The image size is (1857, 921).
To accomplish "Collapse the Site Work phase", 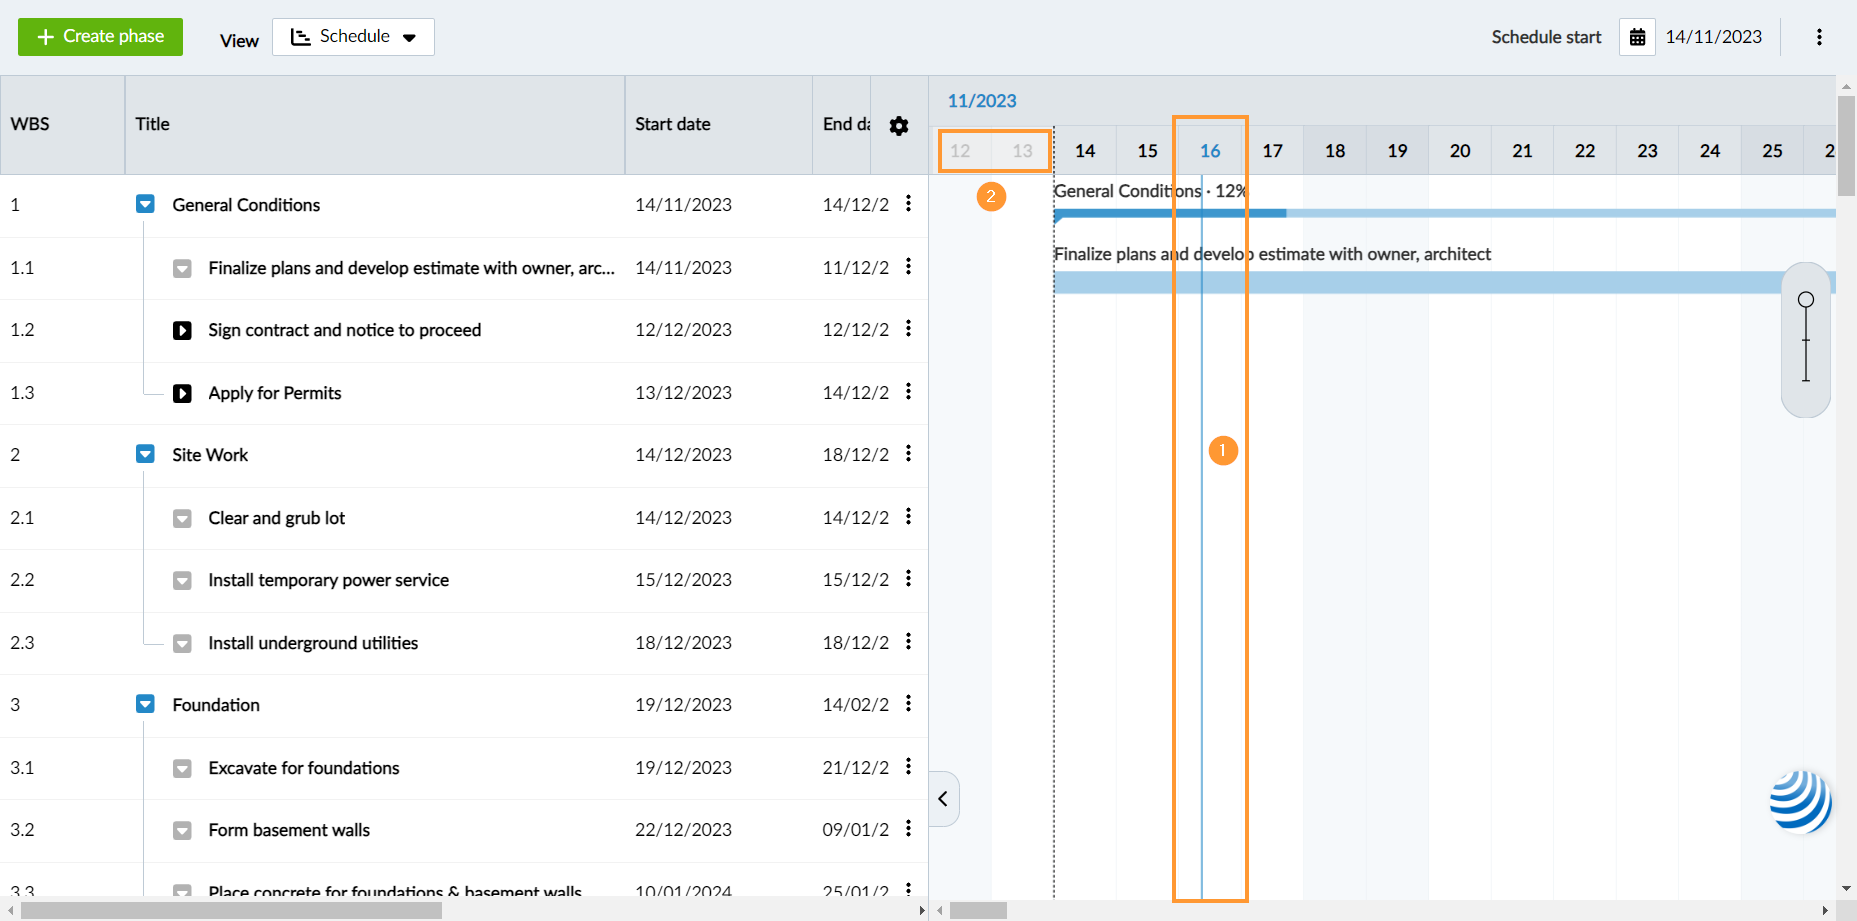I will click(145, 455).
